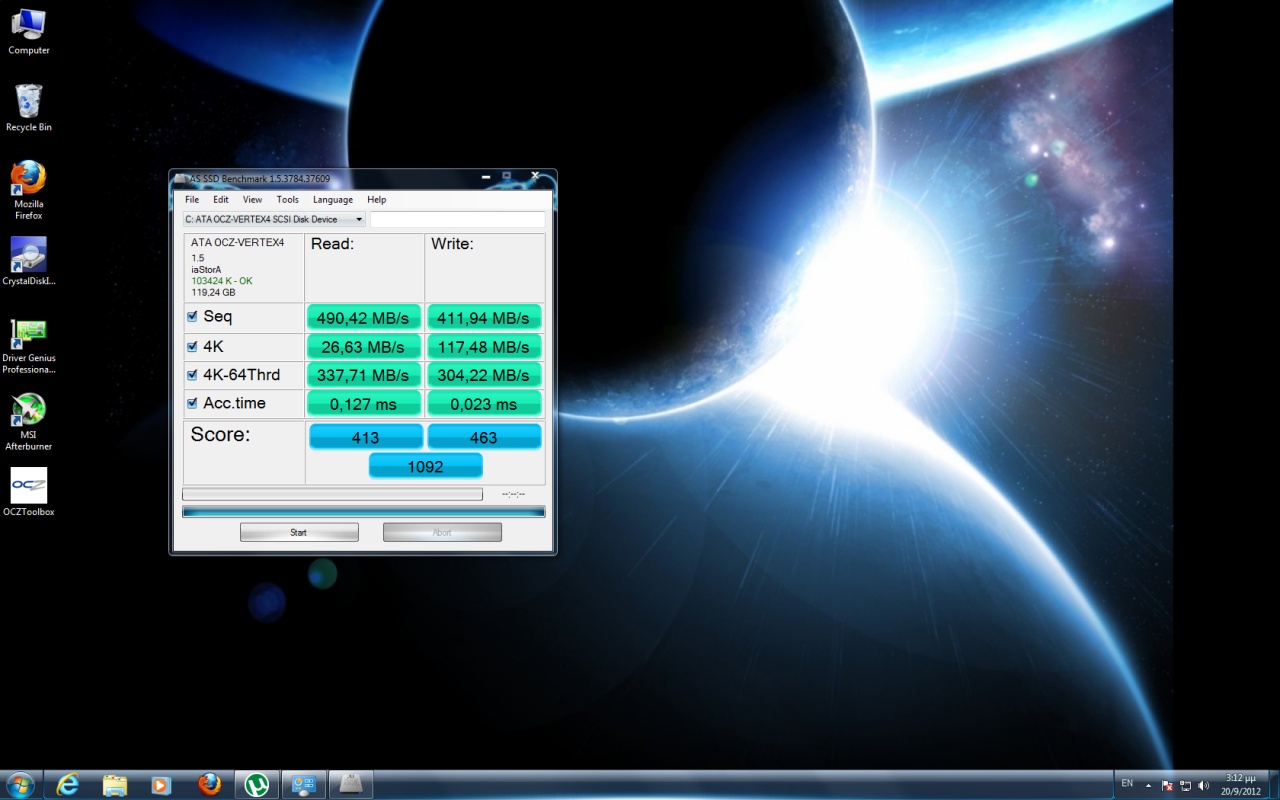Click the EN language indicator
The width and height of the screenshot is (1280, 800).
1127,783
